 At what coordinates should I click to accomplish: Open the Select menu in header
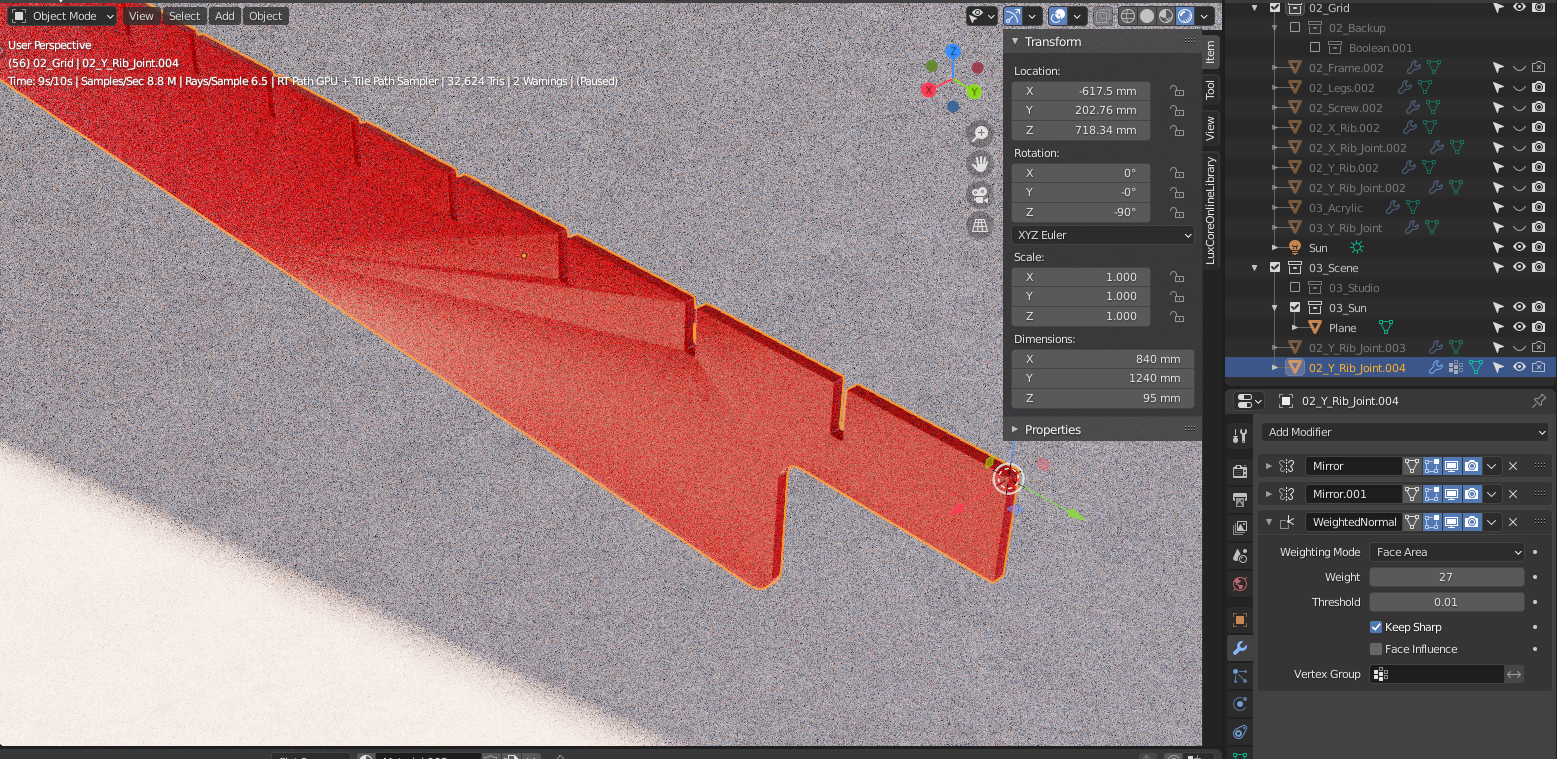(184, 16)
